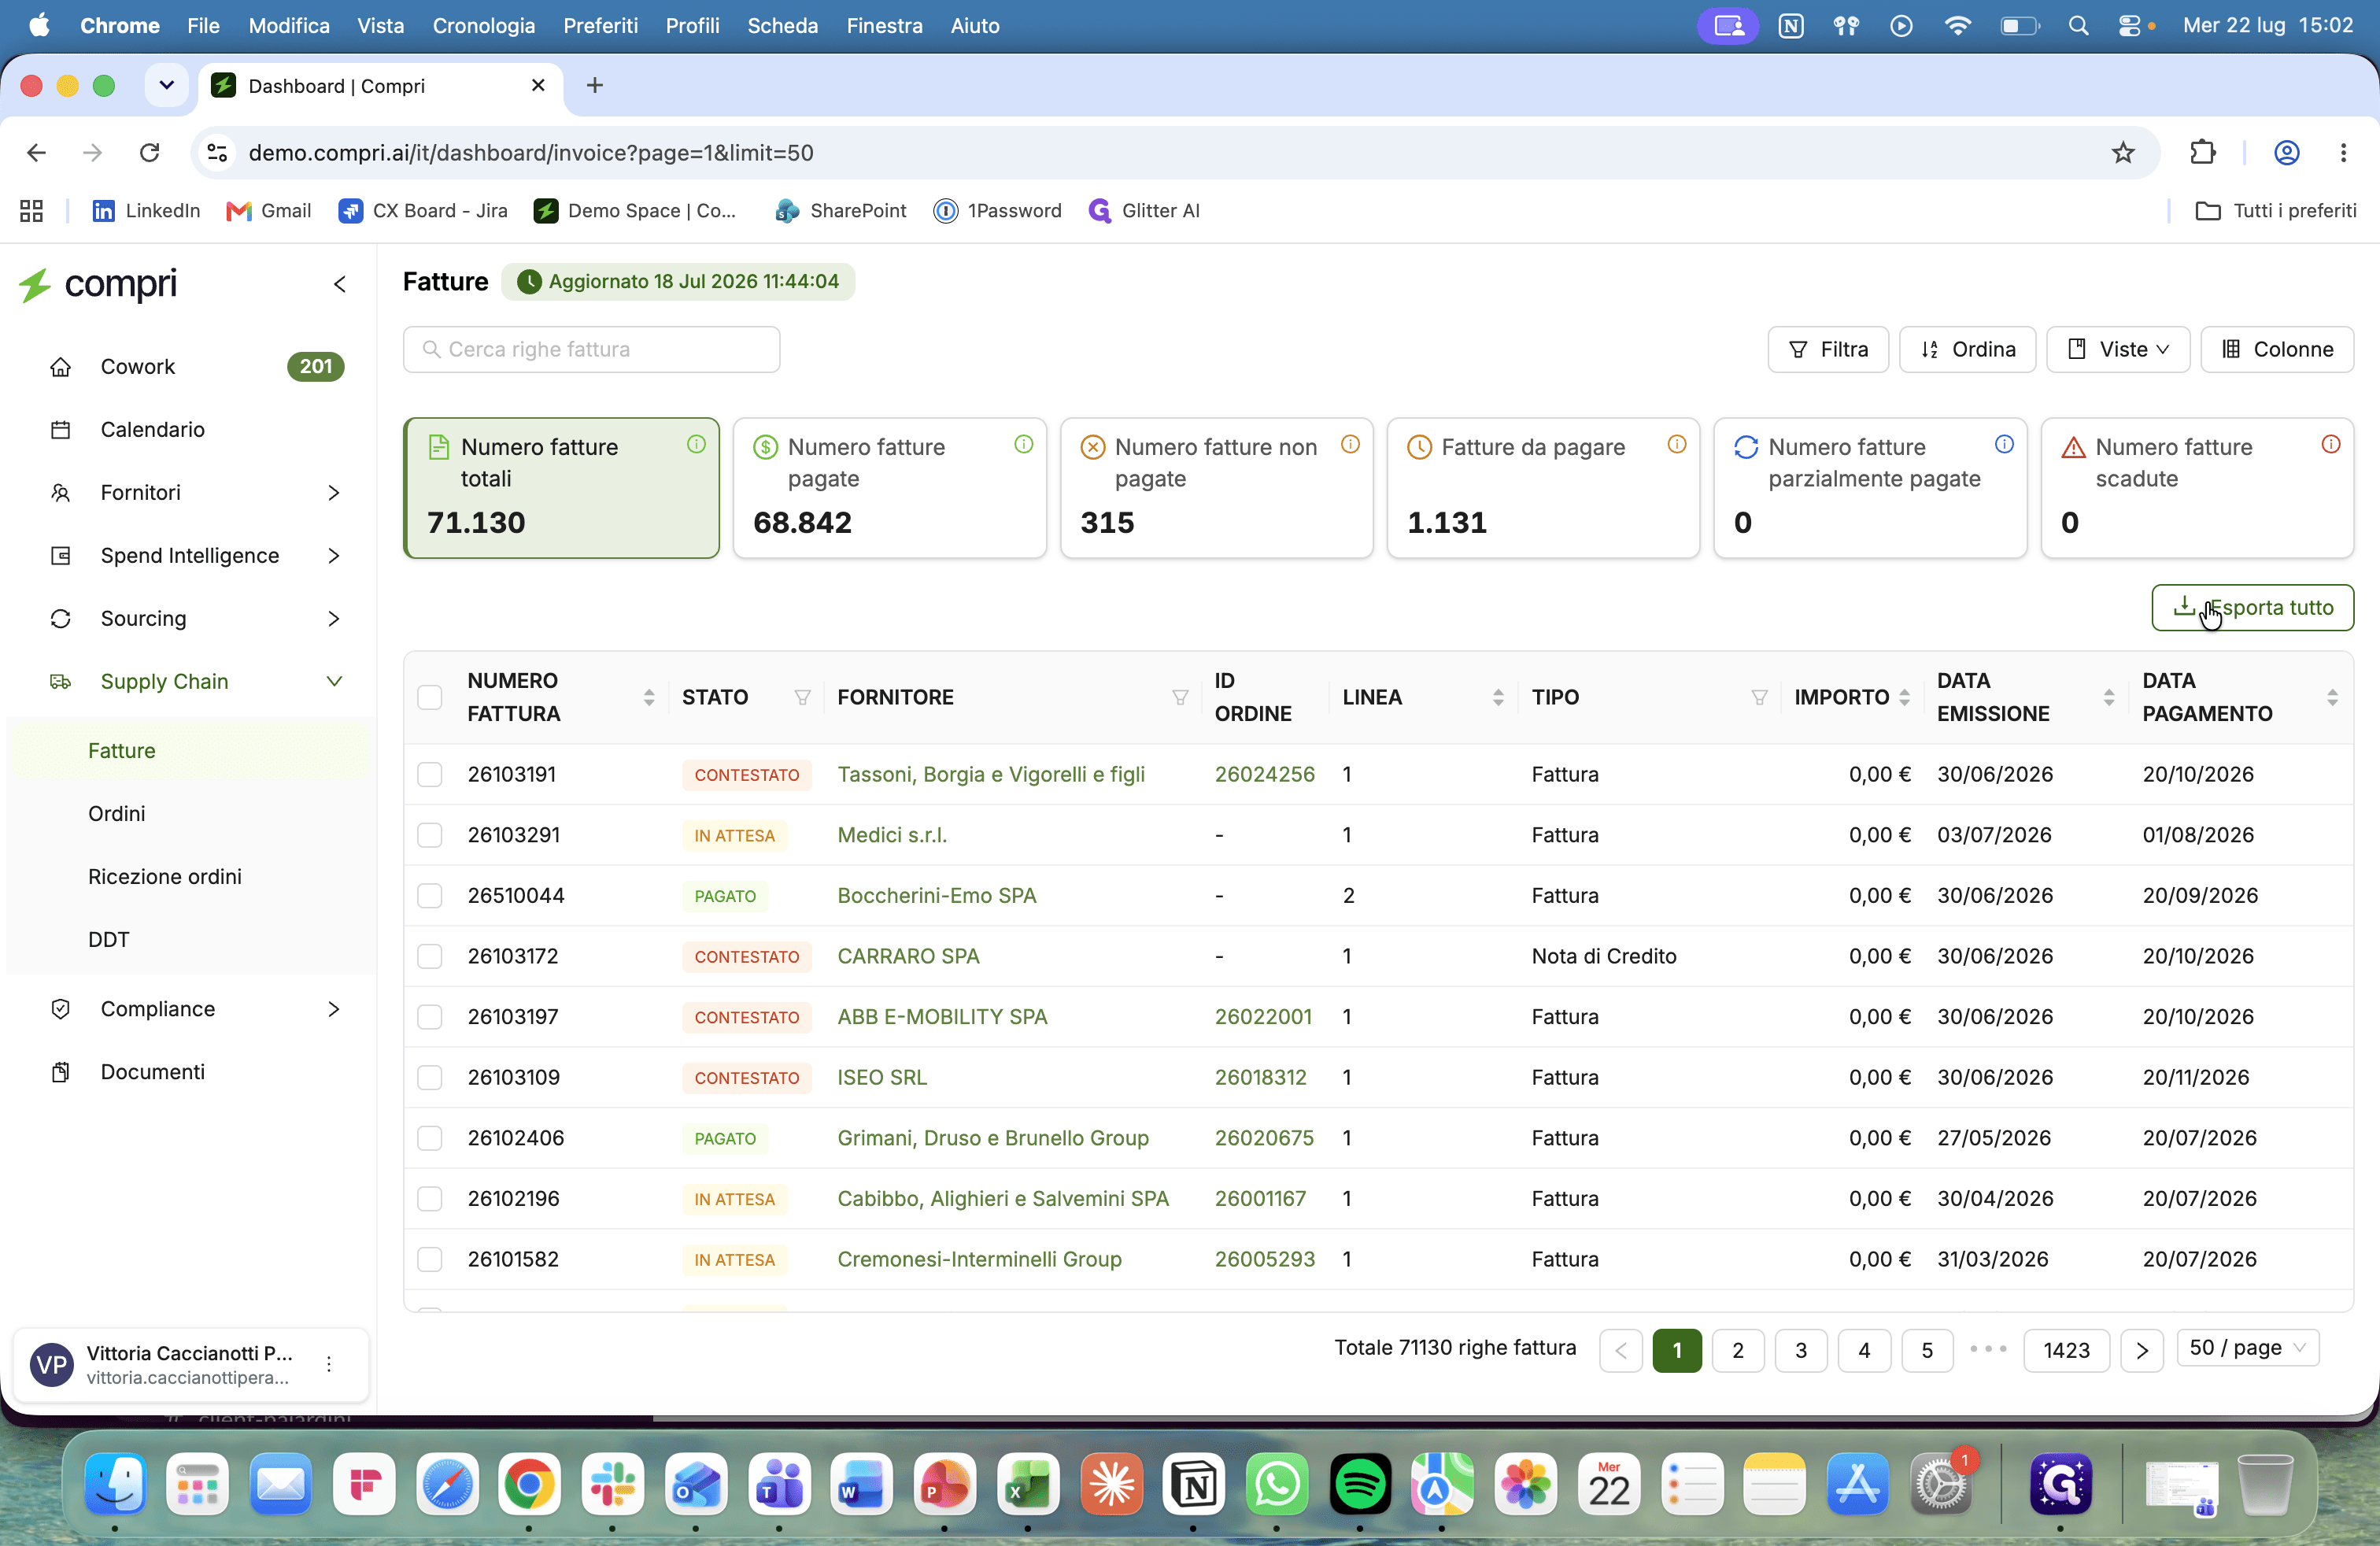The image size is (2380, 1546).
Task: Select the checkbox for invoice 26510044
Action: tap(430, 895)
